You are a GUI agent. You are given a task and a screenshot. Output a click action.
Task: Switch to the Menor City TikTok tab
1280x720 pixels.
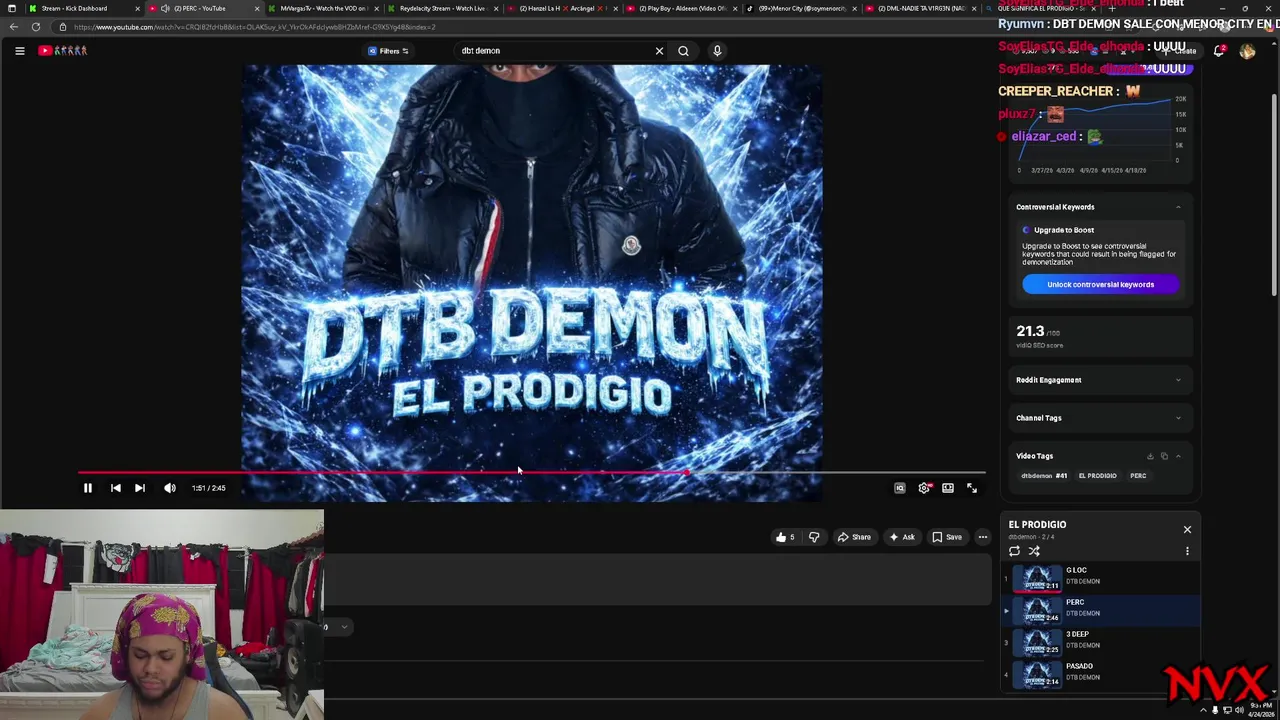pos(801,8)
